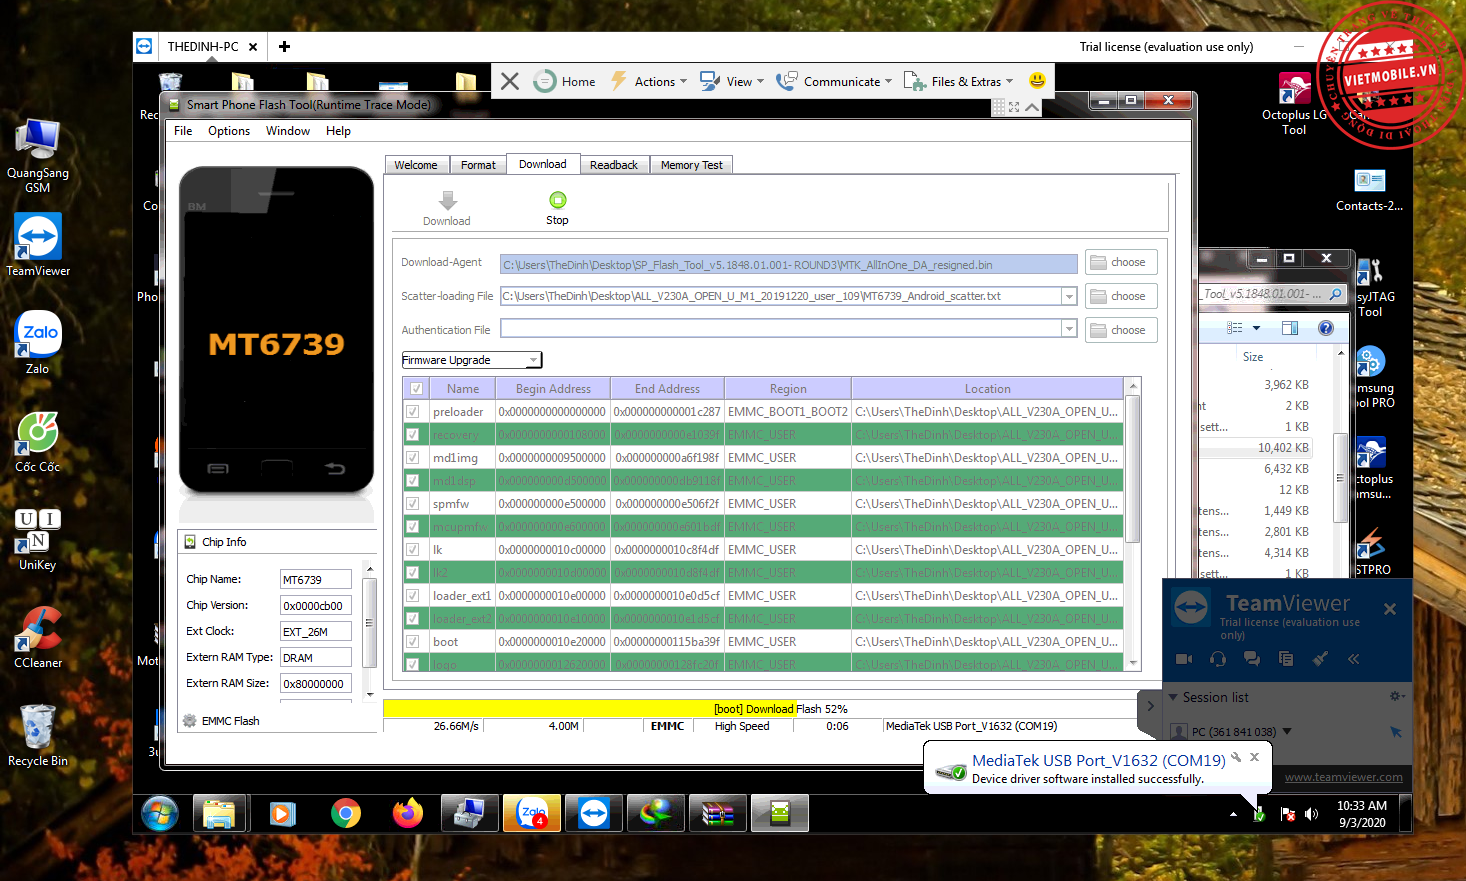Viewport: 1466px width, 881px height.
Task: Stop the flashing with the green Stop icon
Action: [558, 200]
